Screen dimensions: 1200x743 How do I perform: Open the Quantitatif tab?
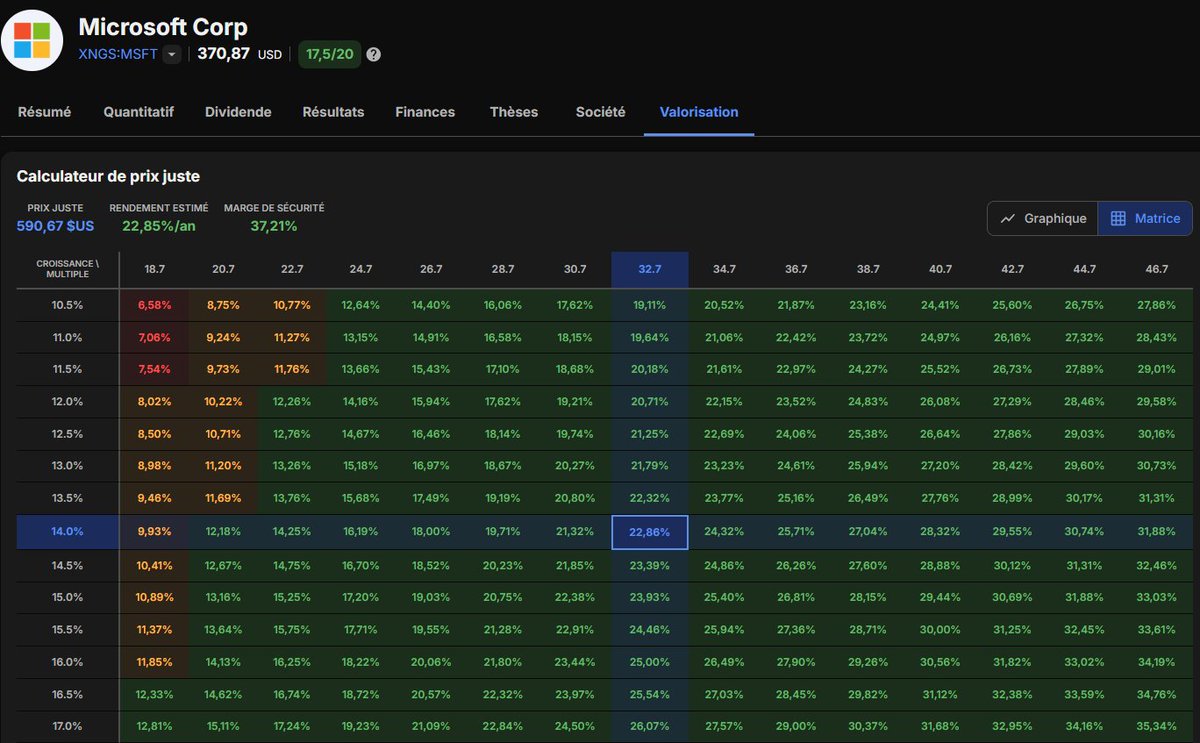138,112
